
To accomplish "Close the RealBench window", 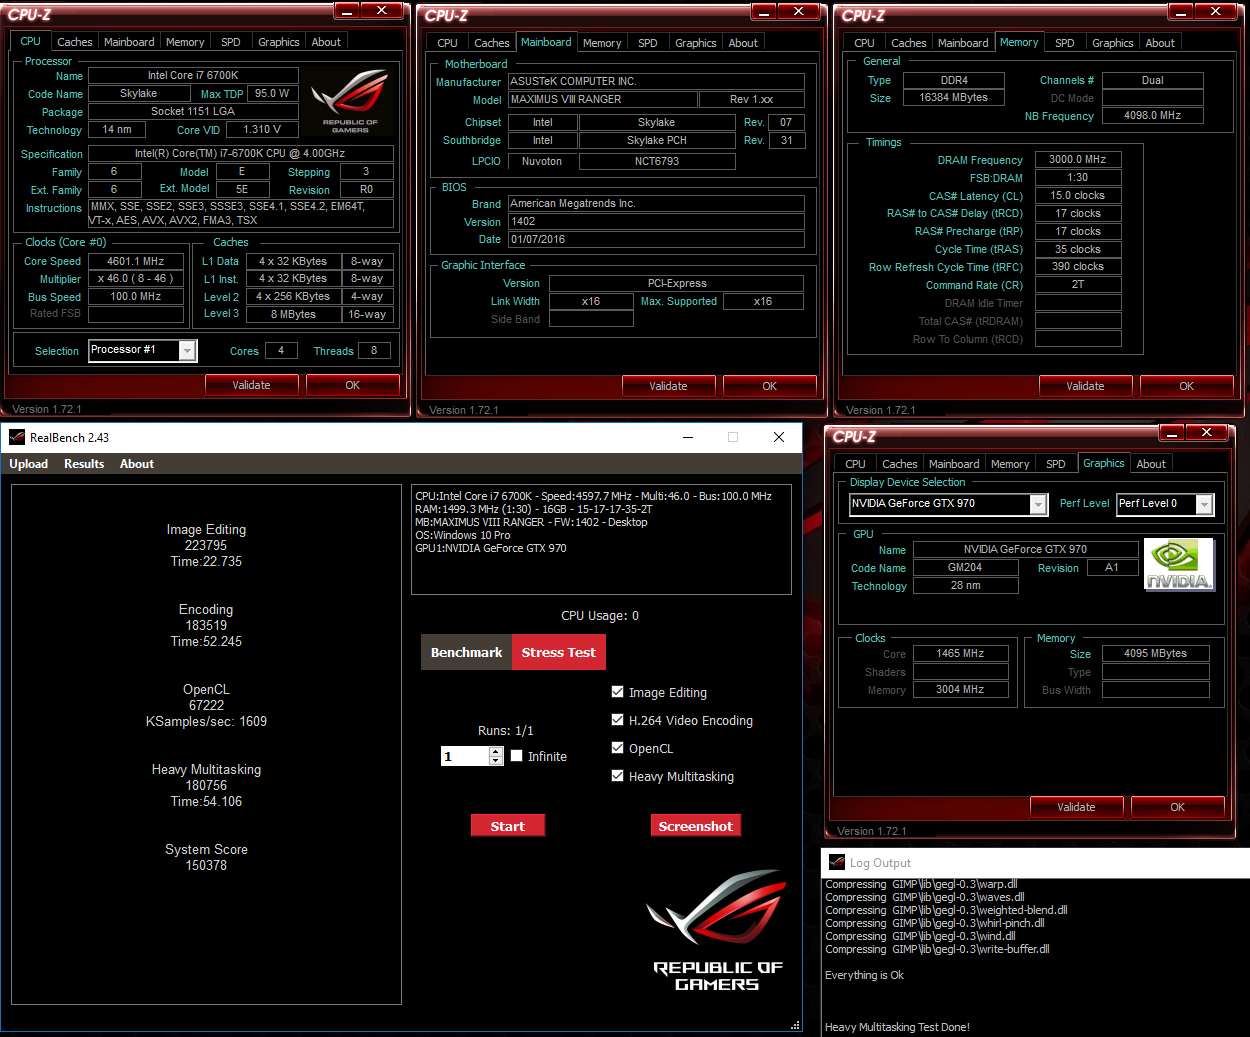I will click(x=779, y=437).
